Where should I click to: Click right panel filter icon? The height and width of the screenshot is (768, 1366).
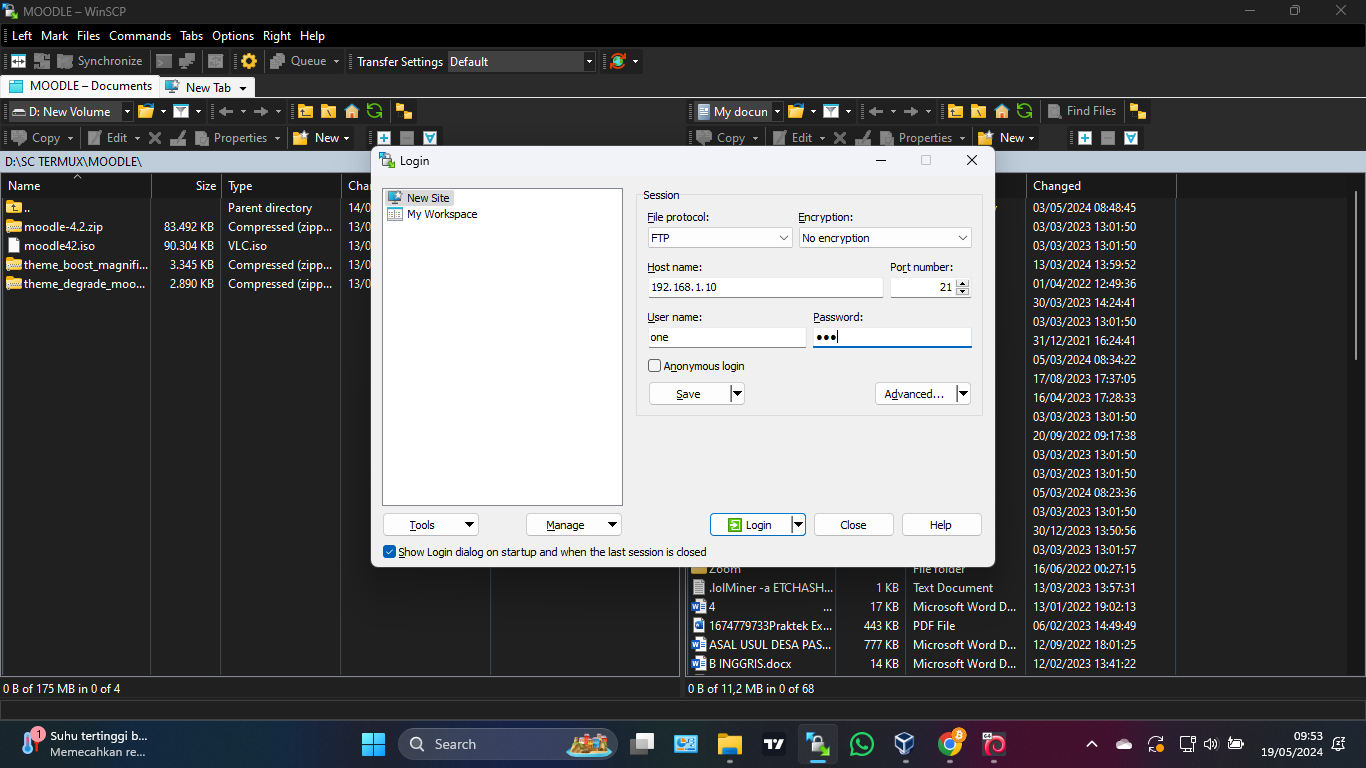coord(831,111)
